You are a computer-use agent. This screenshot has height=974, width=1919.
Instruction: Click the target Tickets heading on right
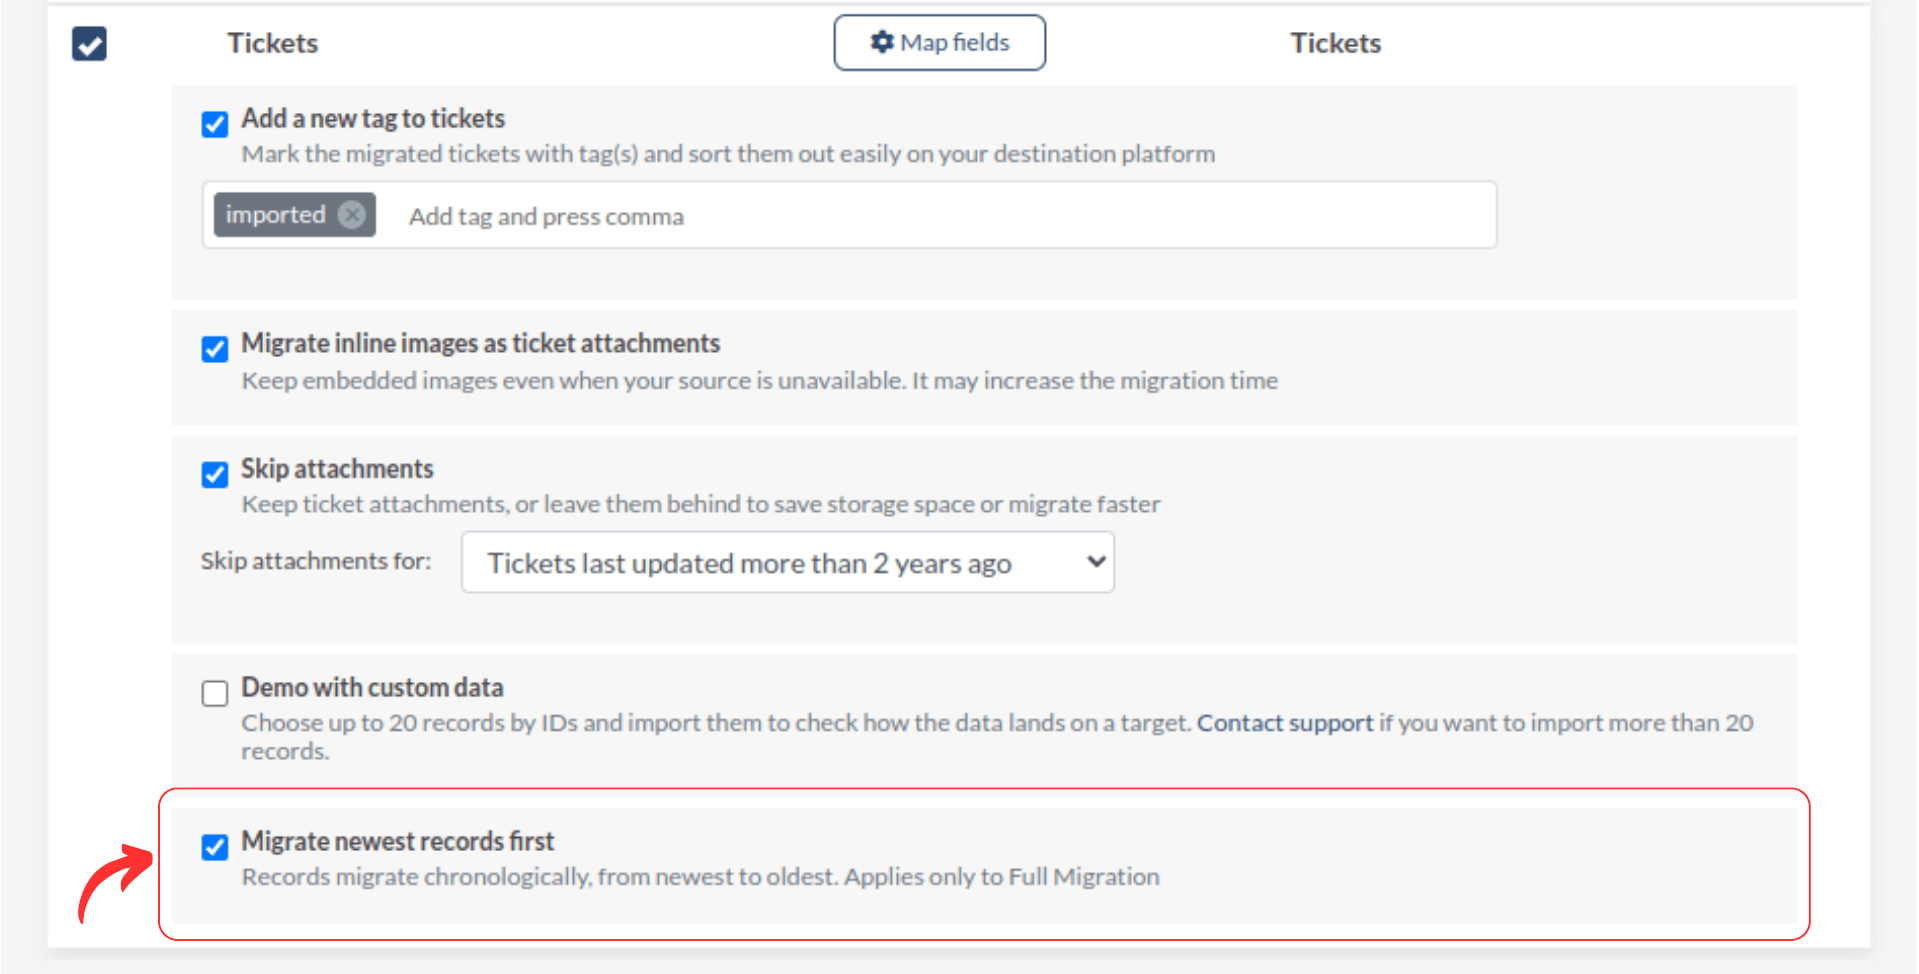click(1335, 43)
